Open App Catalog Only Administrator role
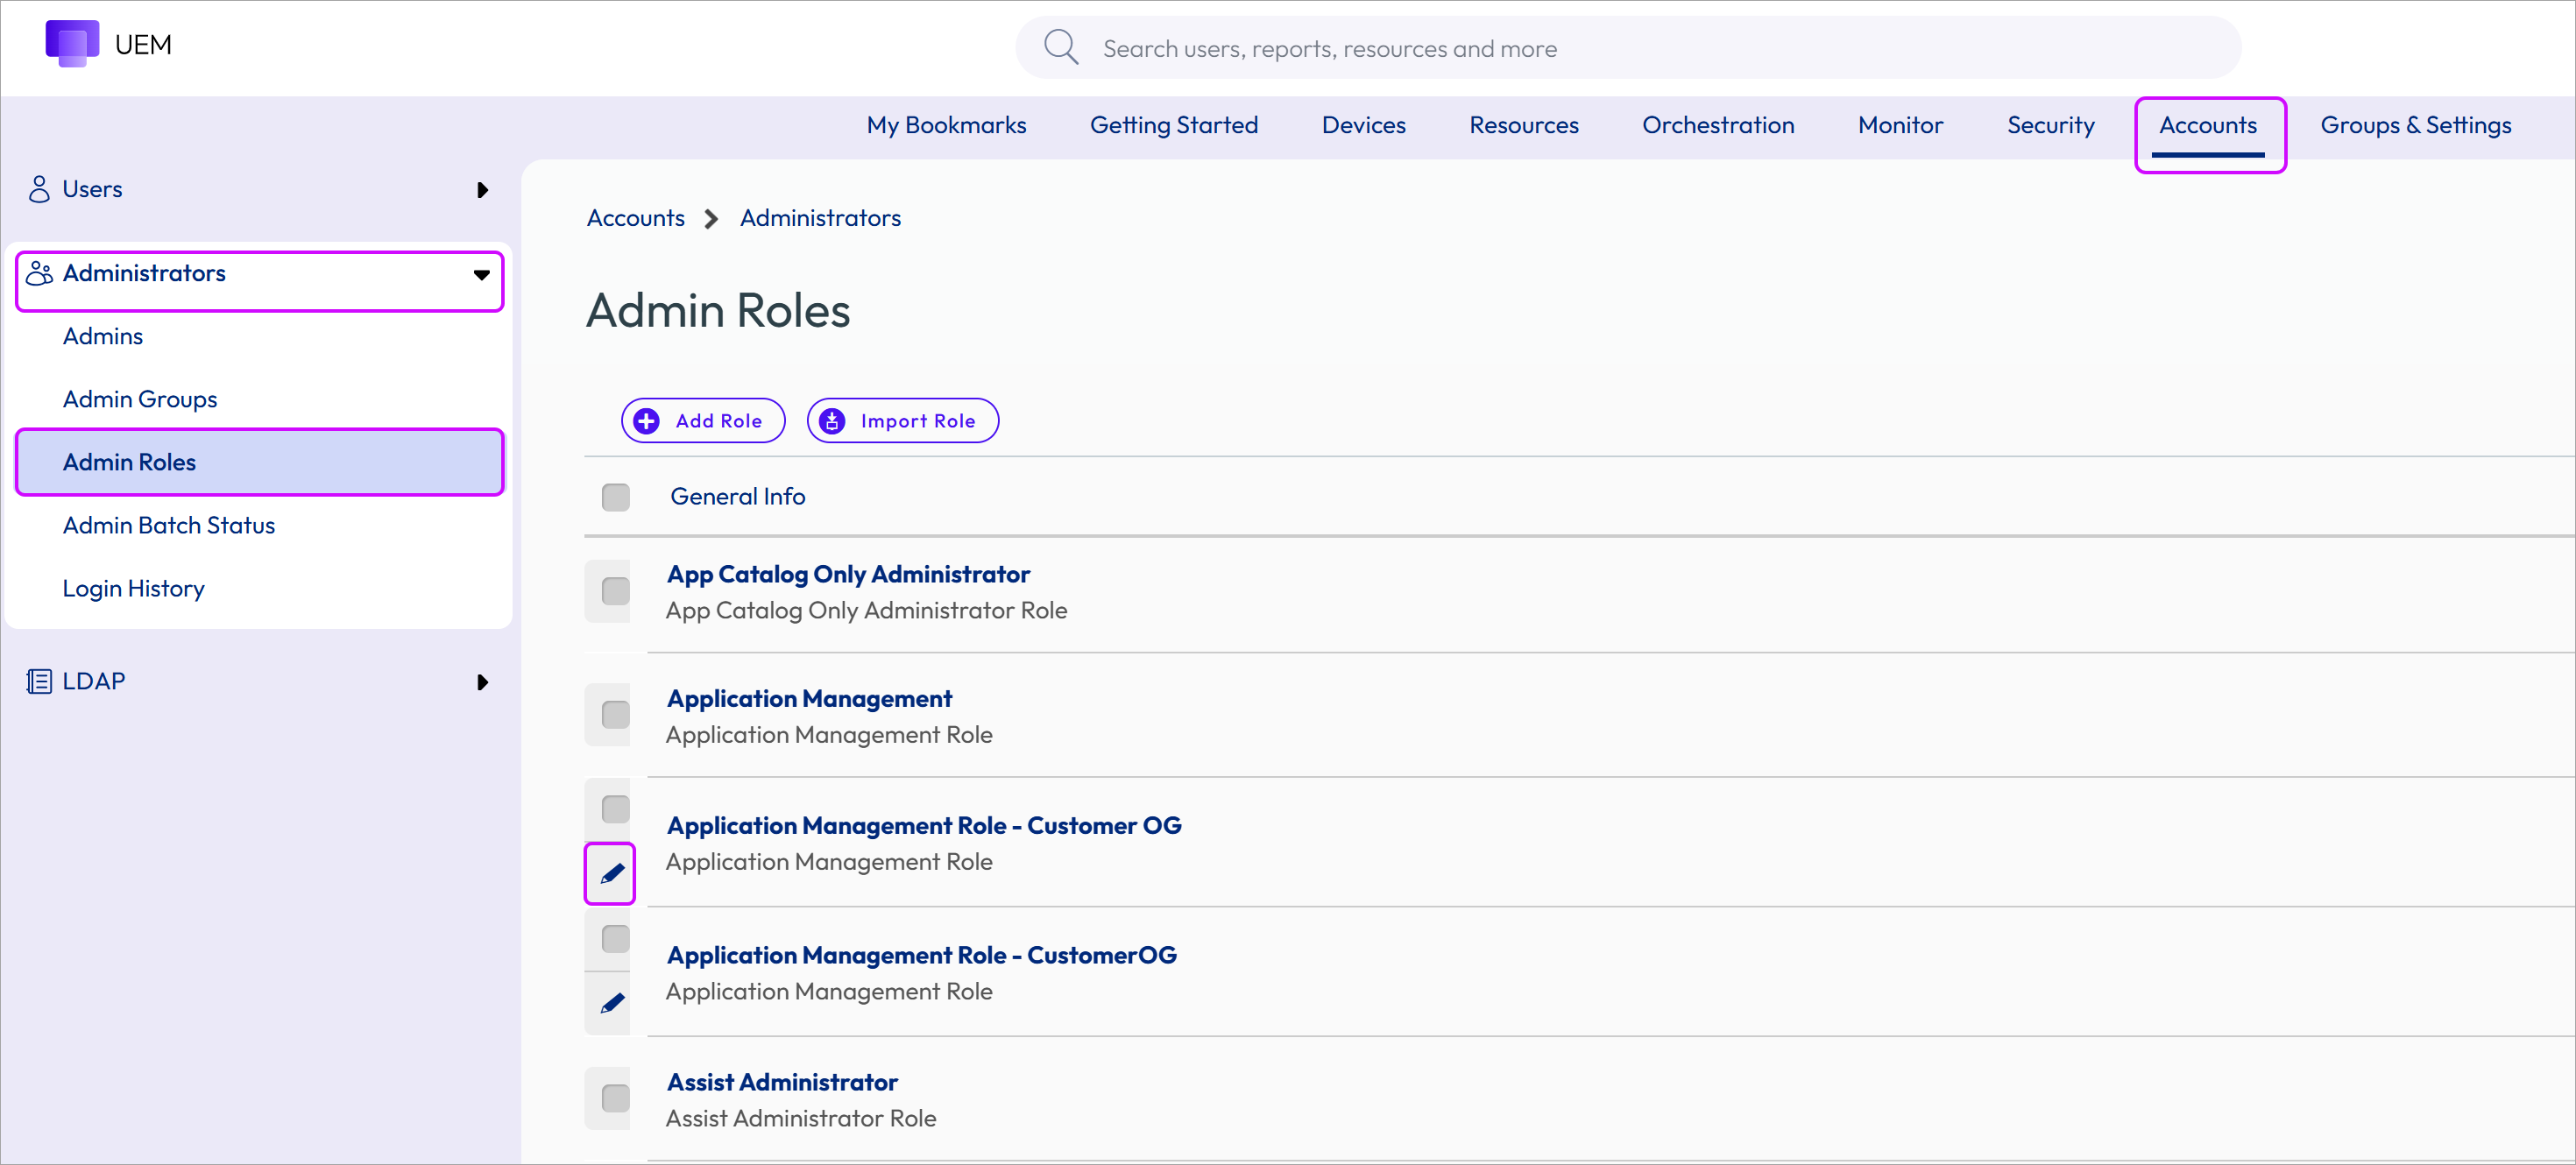Screen dimensions: 2576x1165 click(x=848, y=574)
